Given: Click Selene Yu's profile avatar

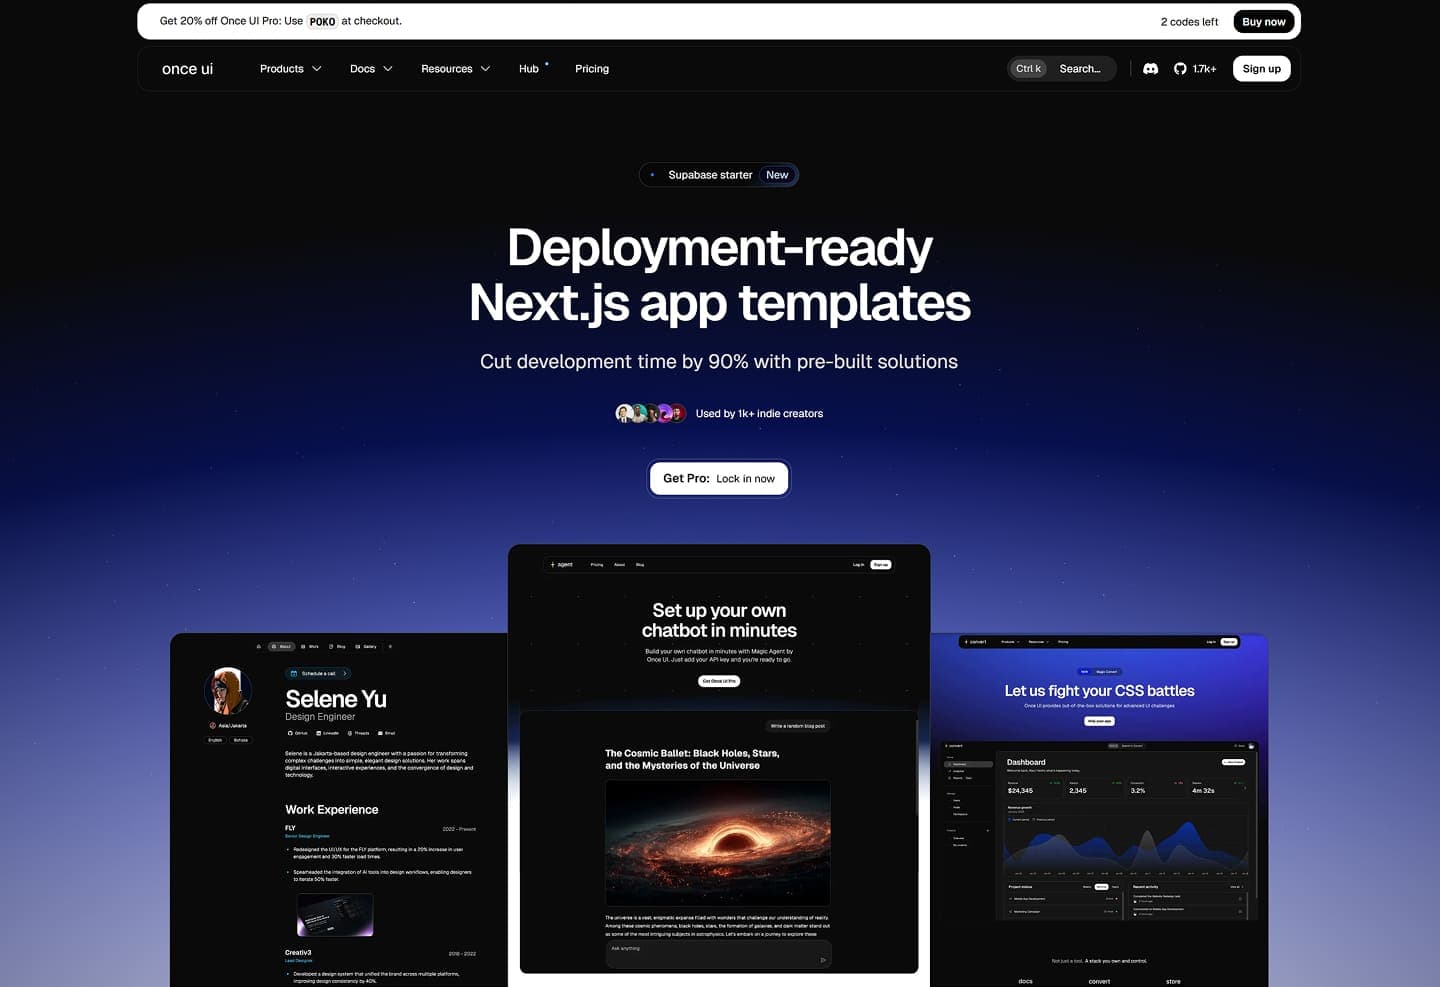Looking at the screenshot, I should [227, 691].
